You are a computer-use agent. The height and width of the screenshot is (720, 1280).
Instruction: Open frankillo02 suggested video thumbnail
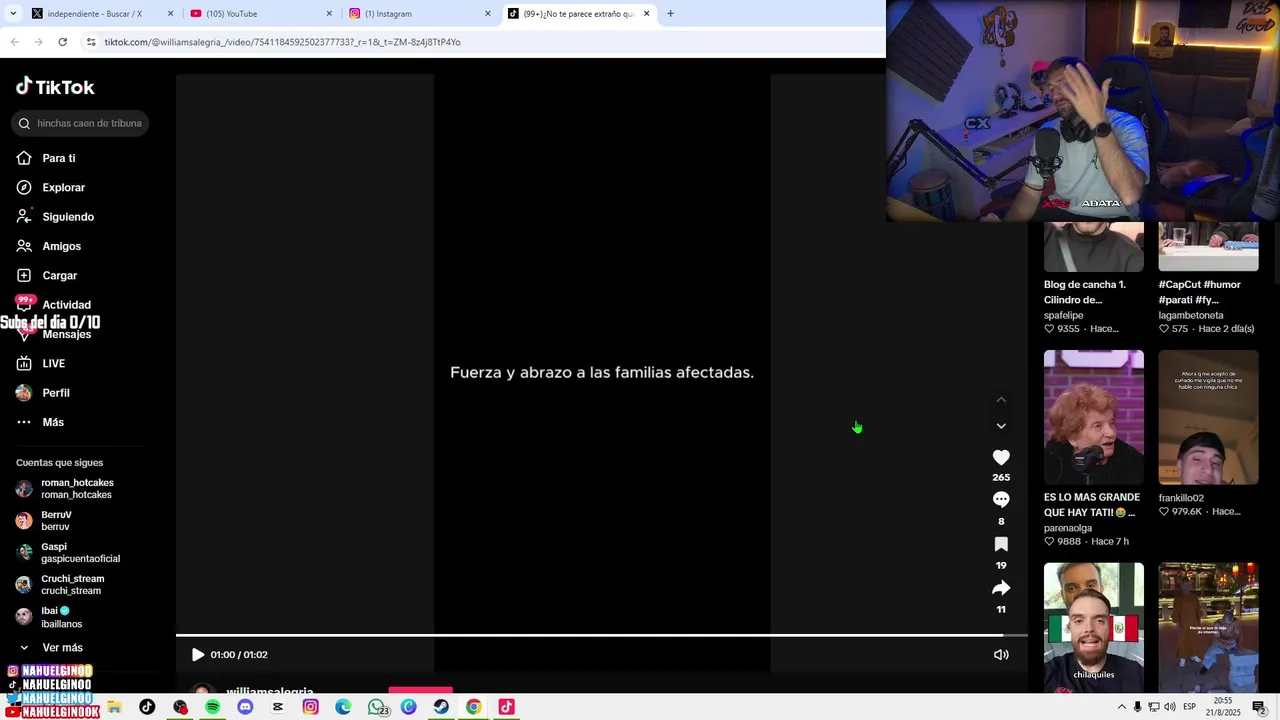click(1208, 417)
